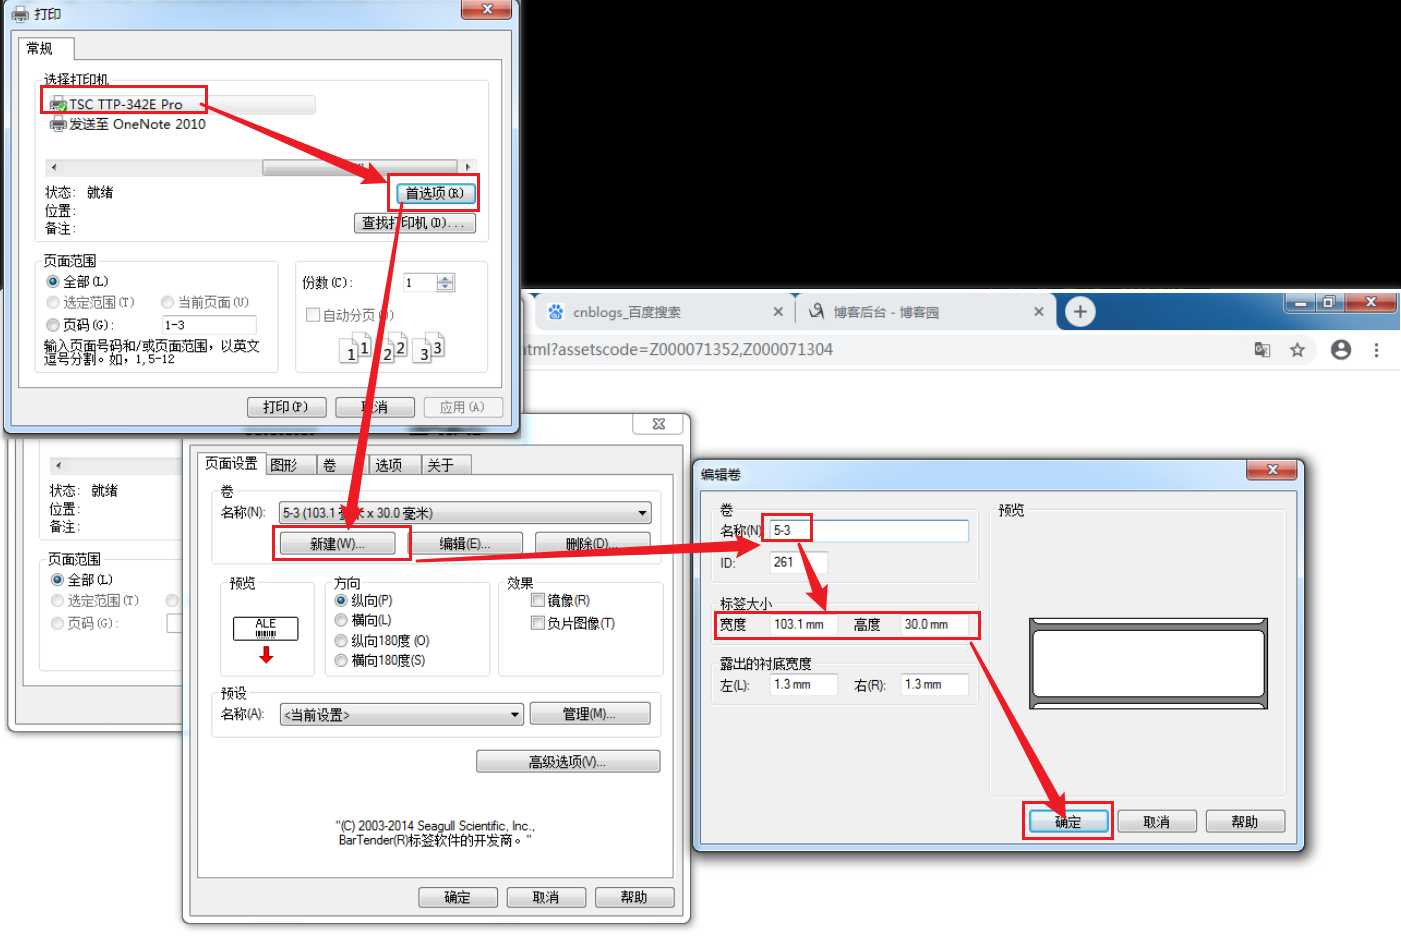Close the preferences dialog with X
Screen dimensions: 1401x949
coord(659,424)
